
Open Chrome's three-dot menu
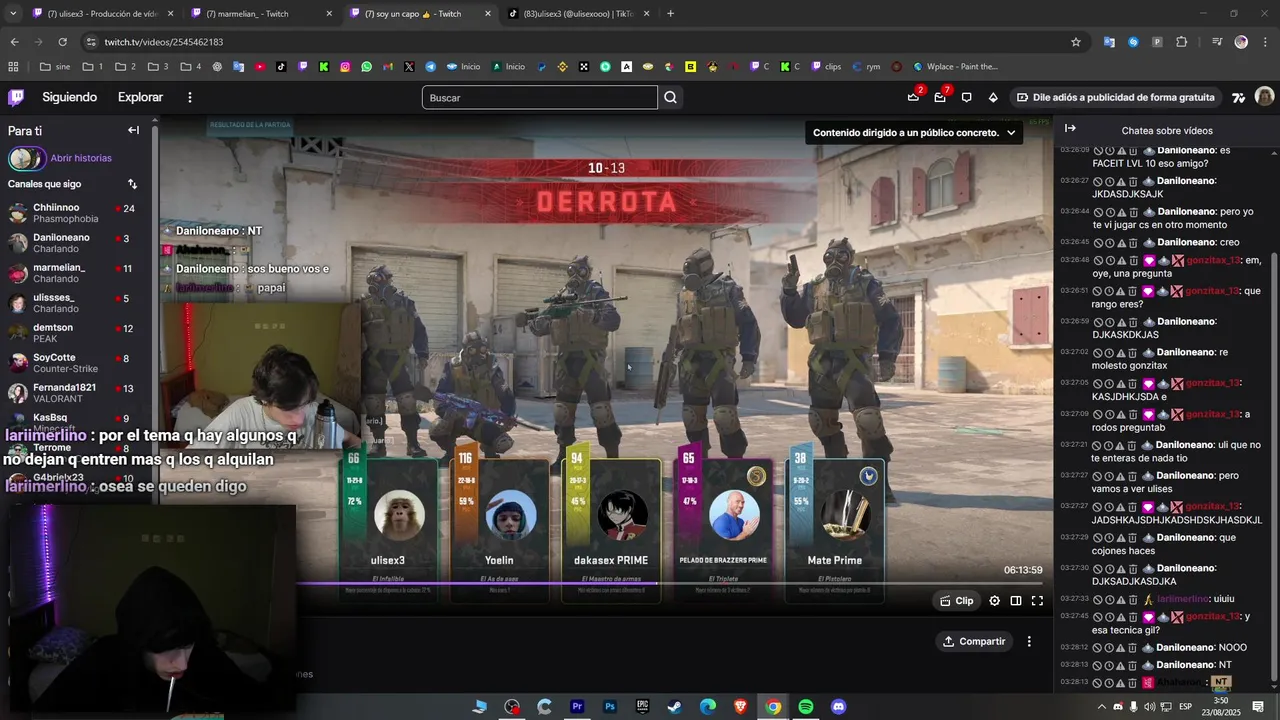click(1266, 42)
